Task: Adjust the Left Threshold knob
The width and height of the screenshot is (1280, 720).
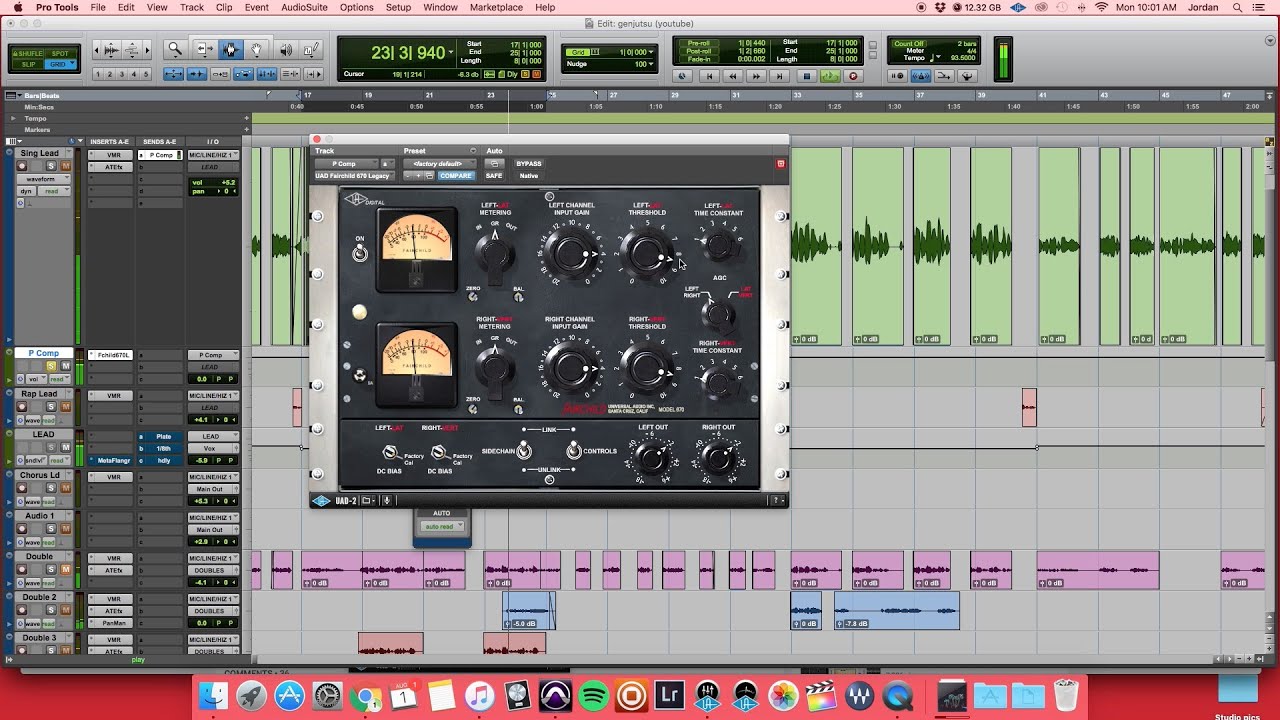Action: (x=647, y=254)
